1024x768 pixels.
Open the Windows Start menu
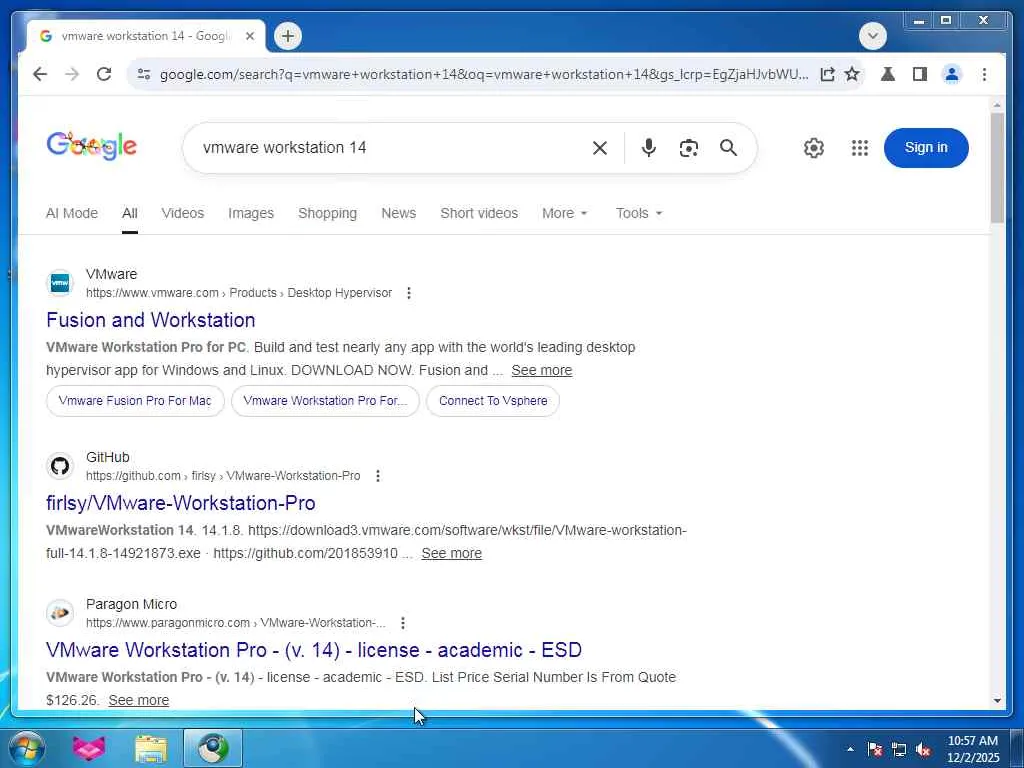(27, 748)
